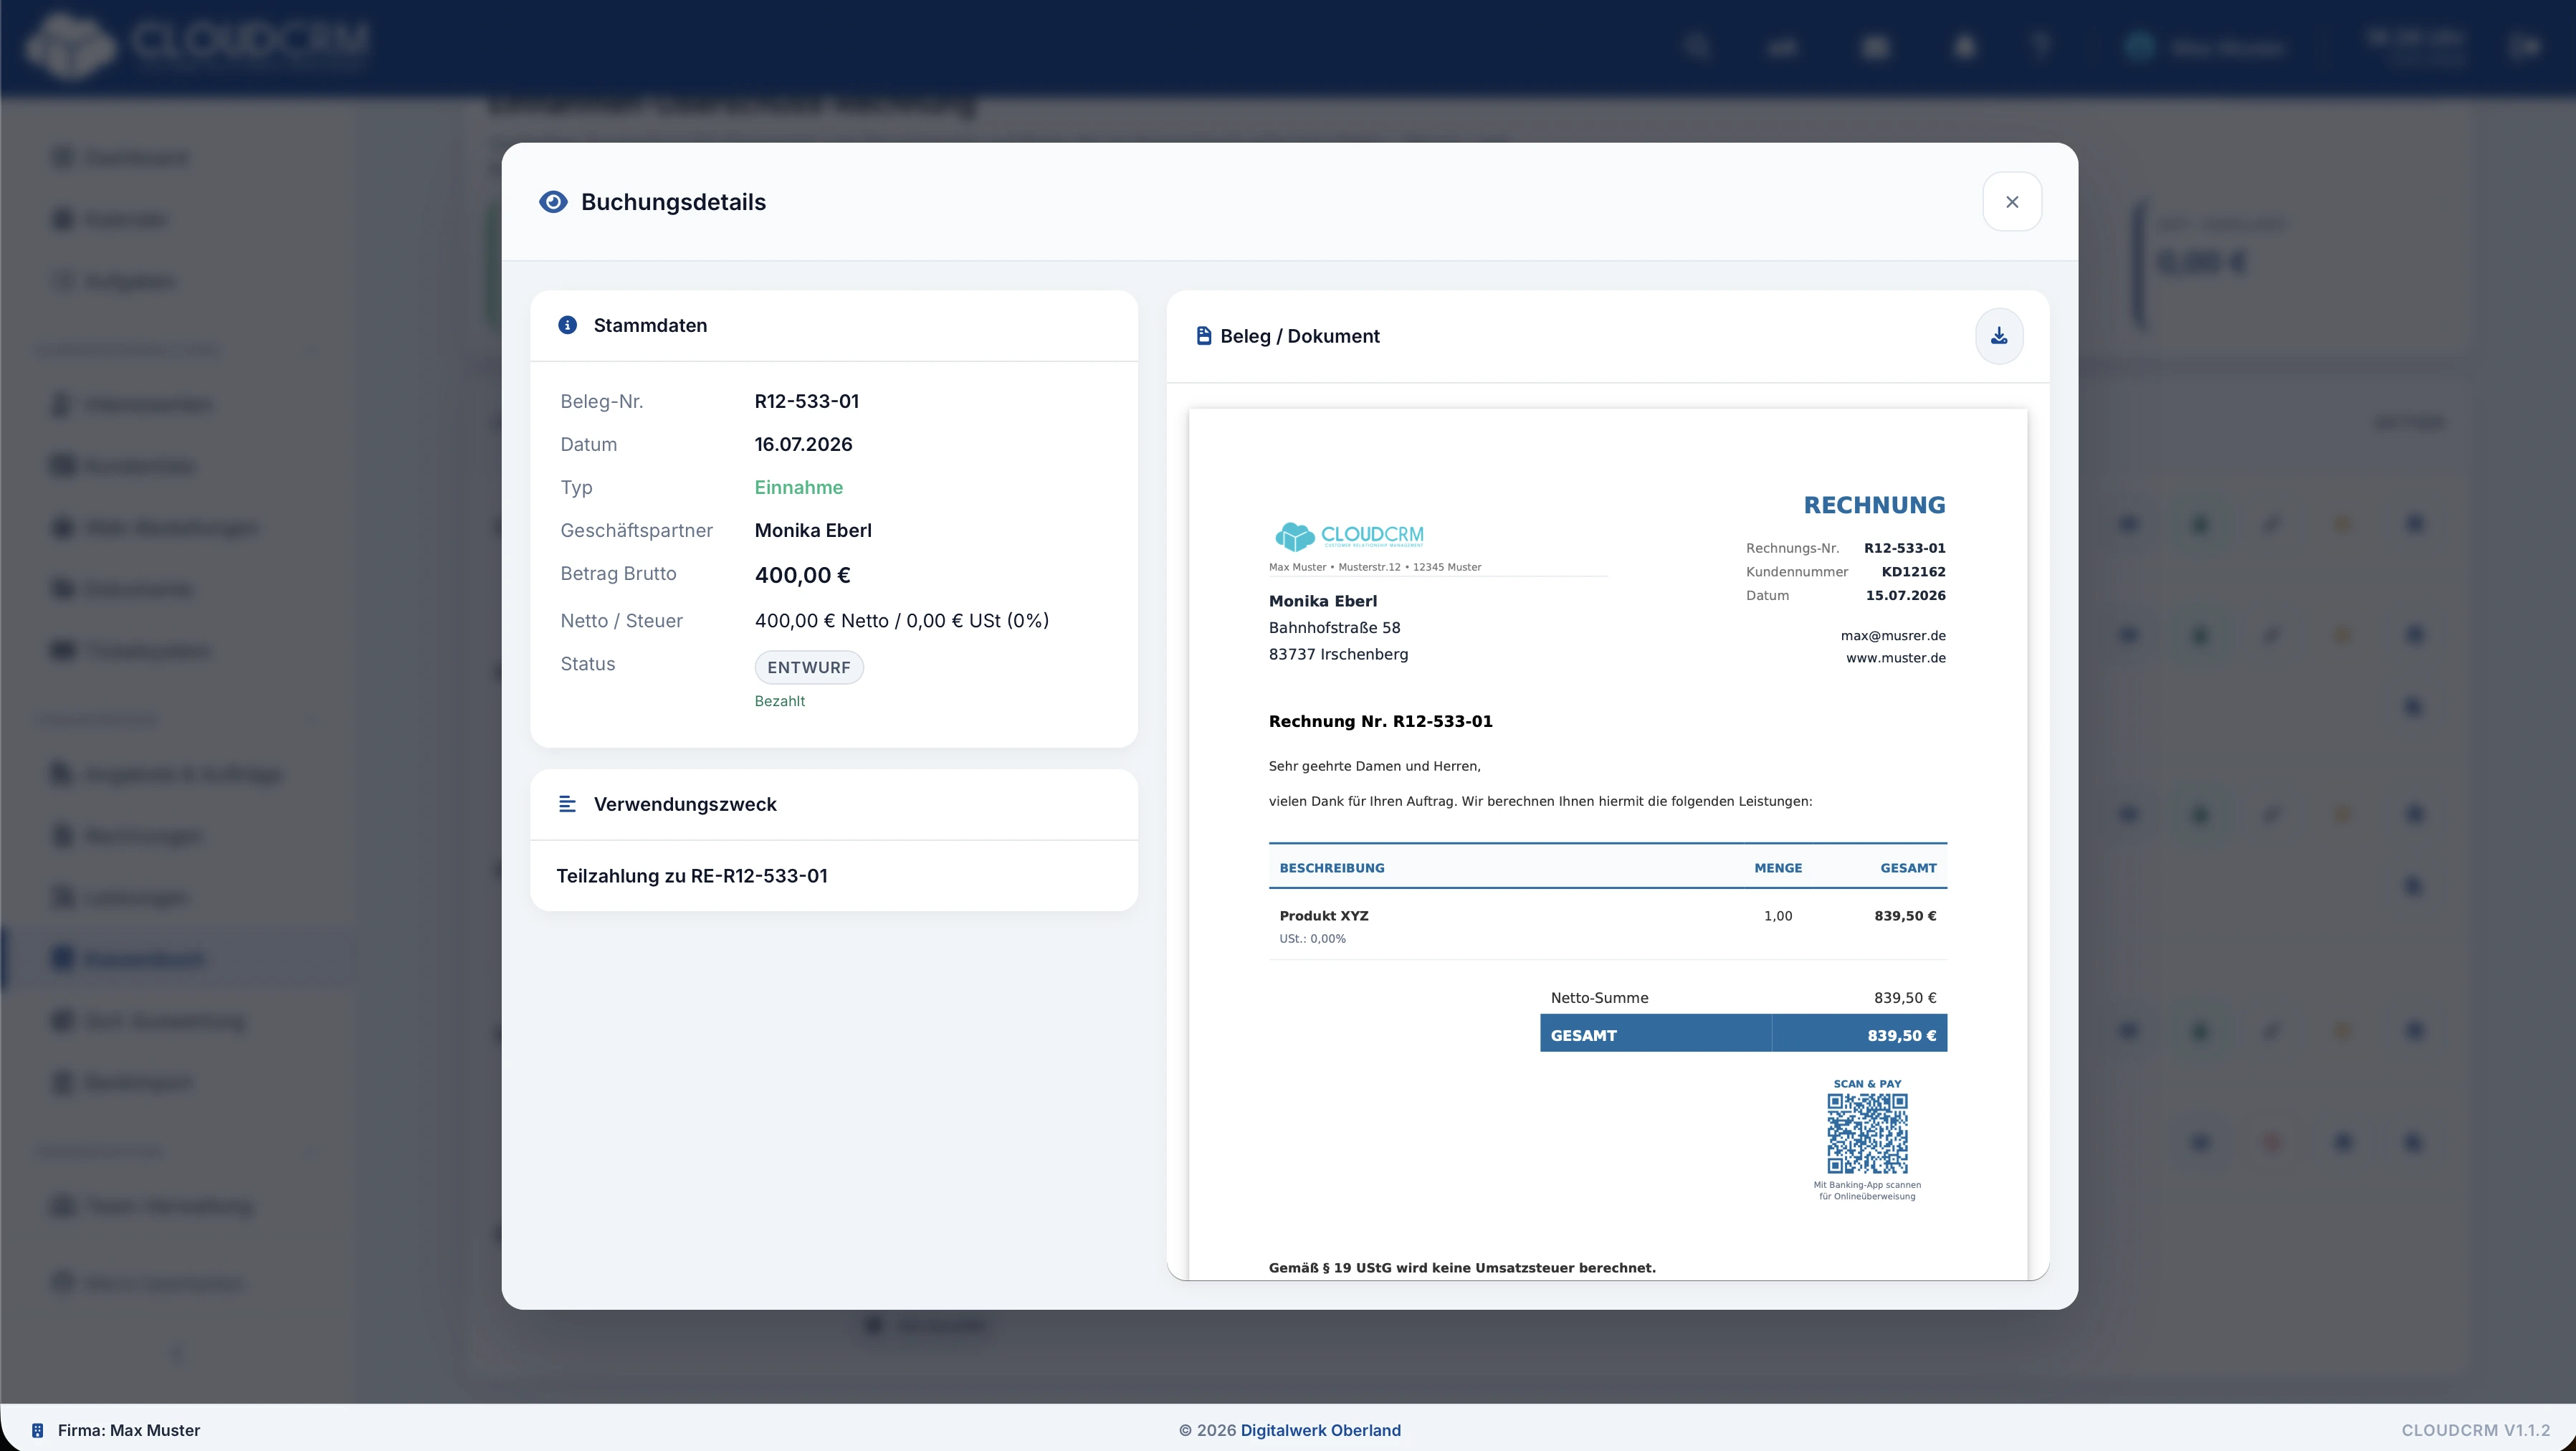Image resolution: width=2576 pixels, height=1451 pixels.
Task: Click Bahnhofstraße 58 address line
Action: click(1334, 628)
